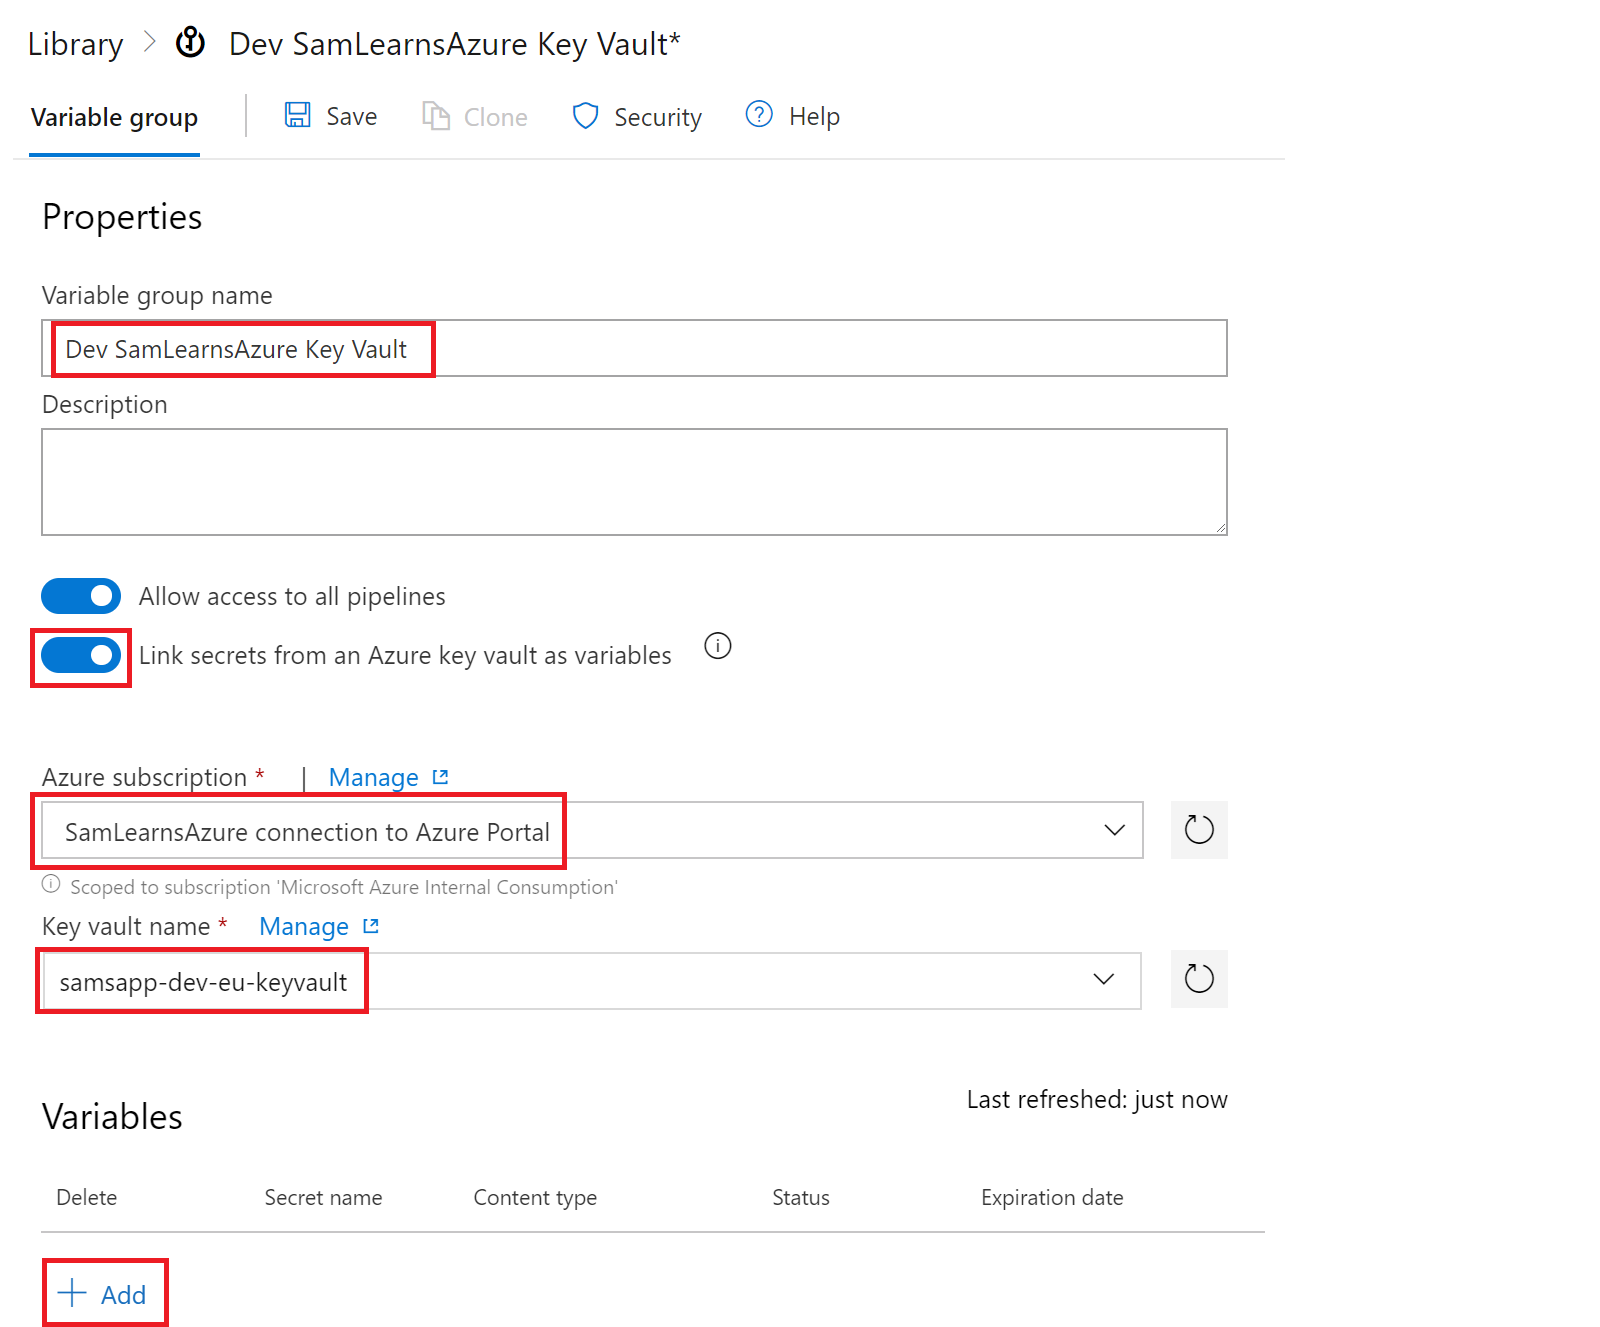Expand the Azure subscription dropdown
This screenshot has width=1600, height=1327.
pyautogui.click(x=1114, y=830)
